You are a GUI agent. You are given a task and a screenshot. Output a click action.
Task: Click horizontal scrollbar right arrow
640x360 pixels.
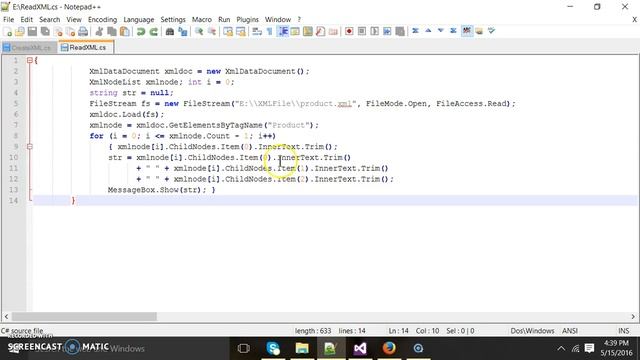click(633, 317)
